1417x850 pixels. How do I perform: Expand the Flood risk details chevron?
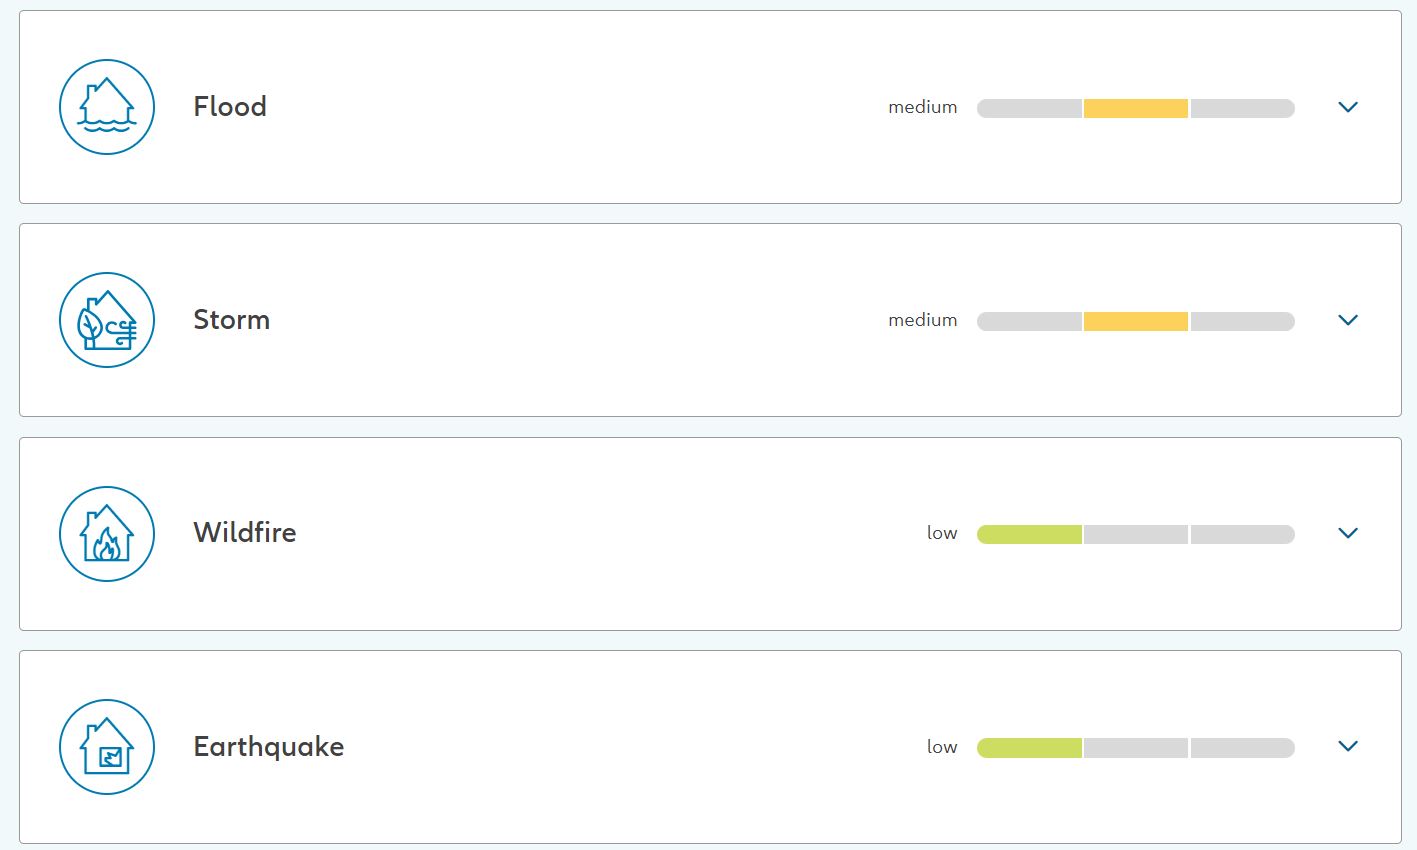[x=1348, y=107]
